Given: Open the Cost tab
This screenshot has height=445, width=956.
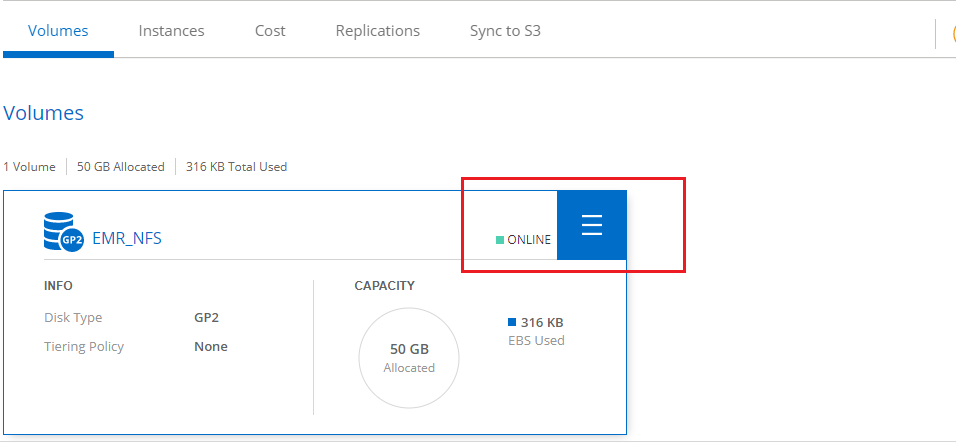Looking at the screenshot, I should pos(270,31).
